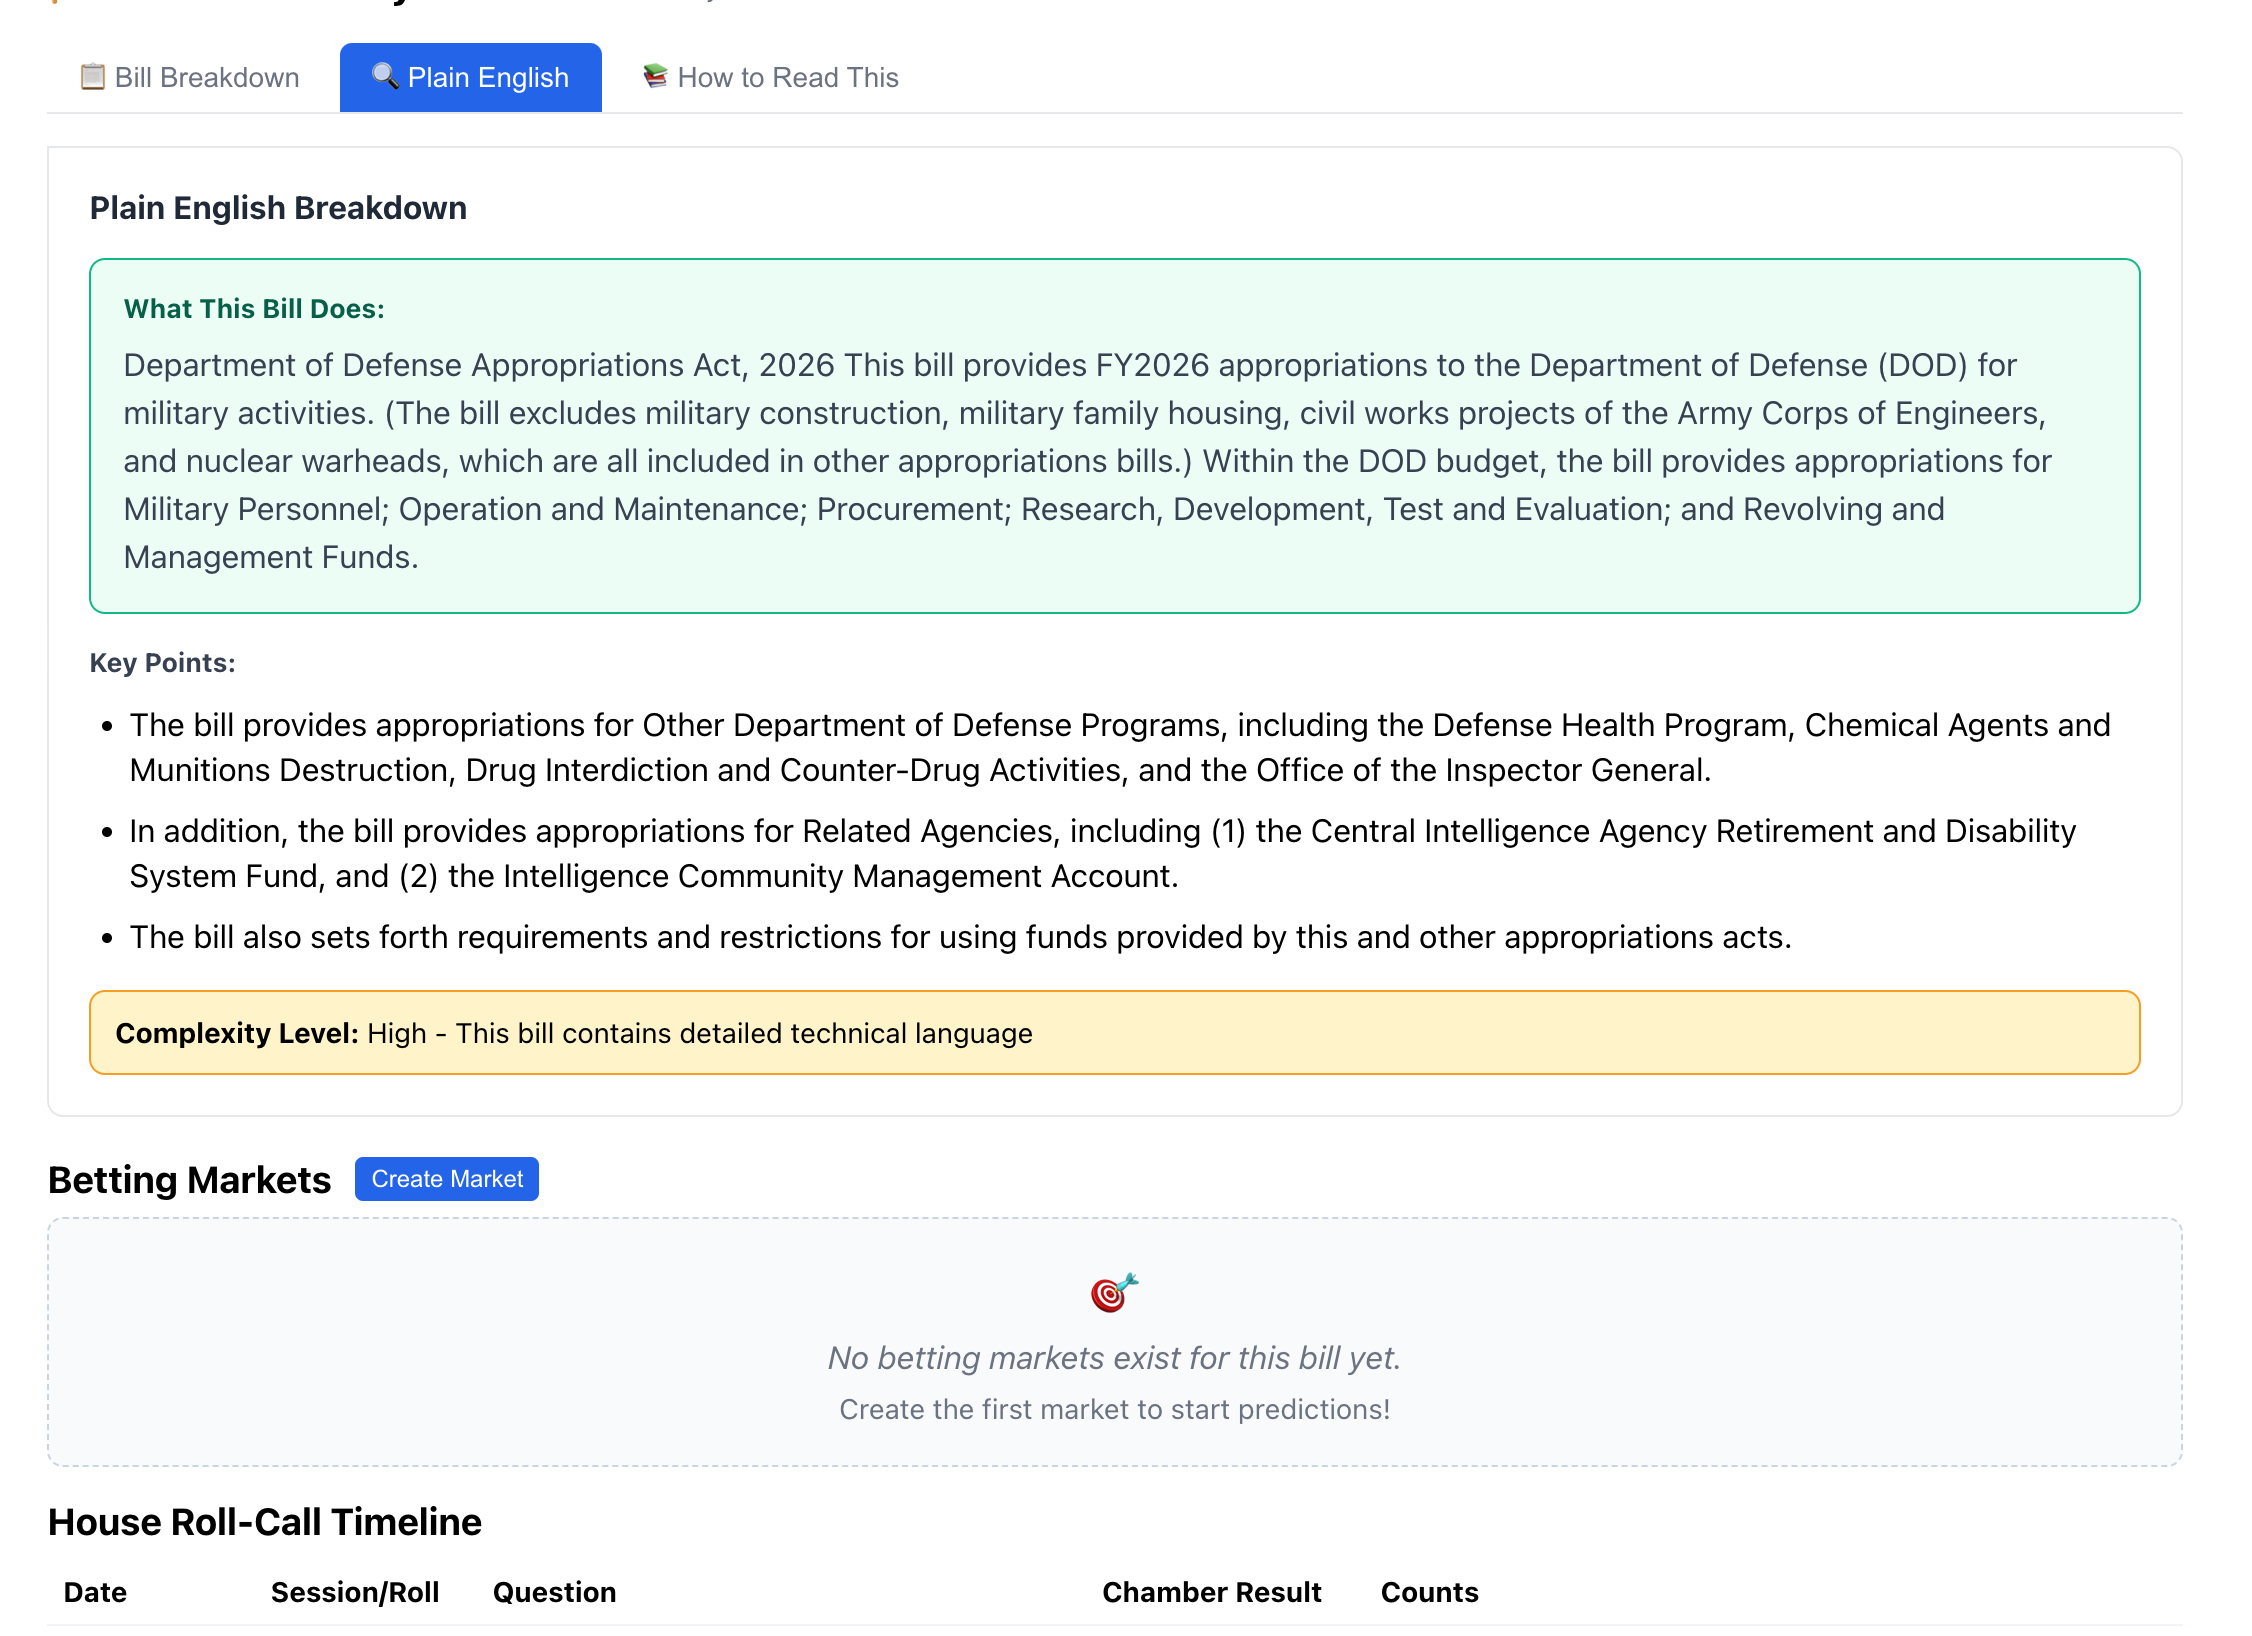Click the clipboard icon on Bill Breakdown
2252x1636 pixels.
[92, 77]
